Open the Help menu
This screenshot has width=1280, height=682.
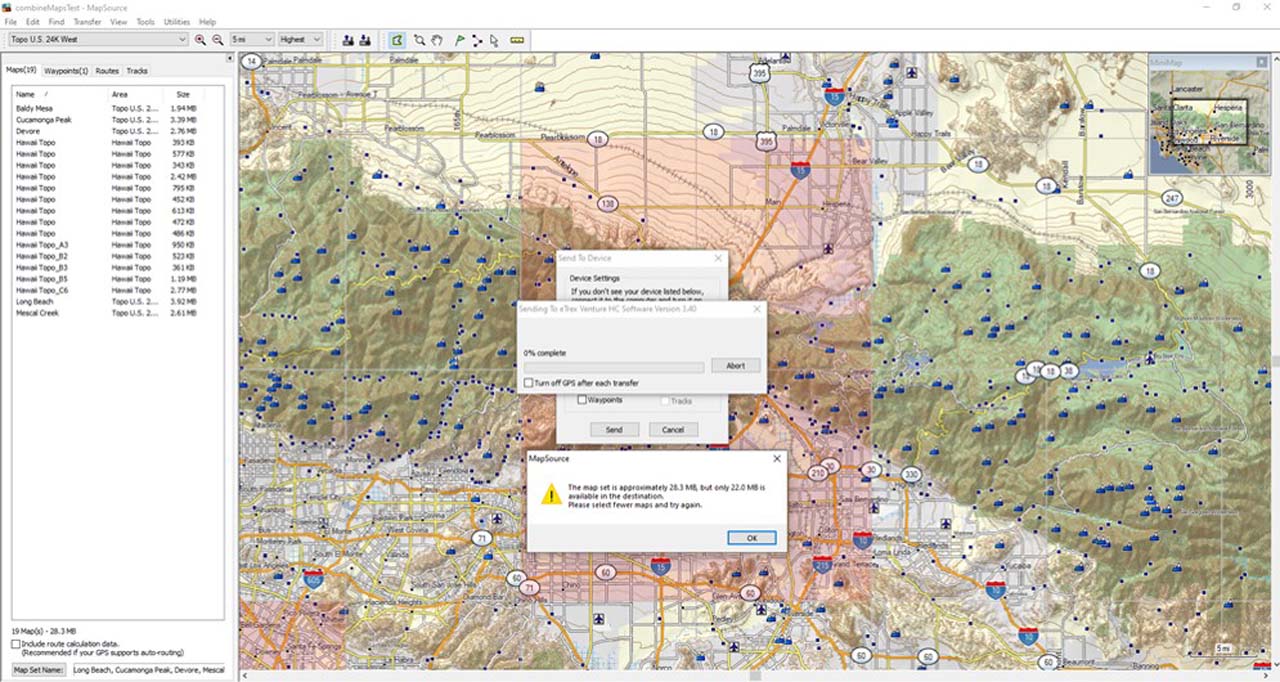(207, 22)
